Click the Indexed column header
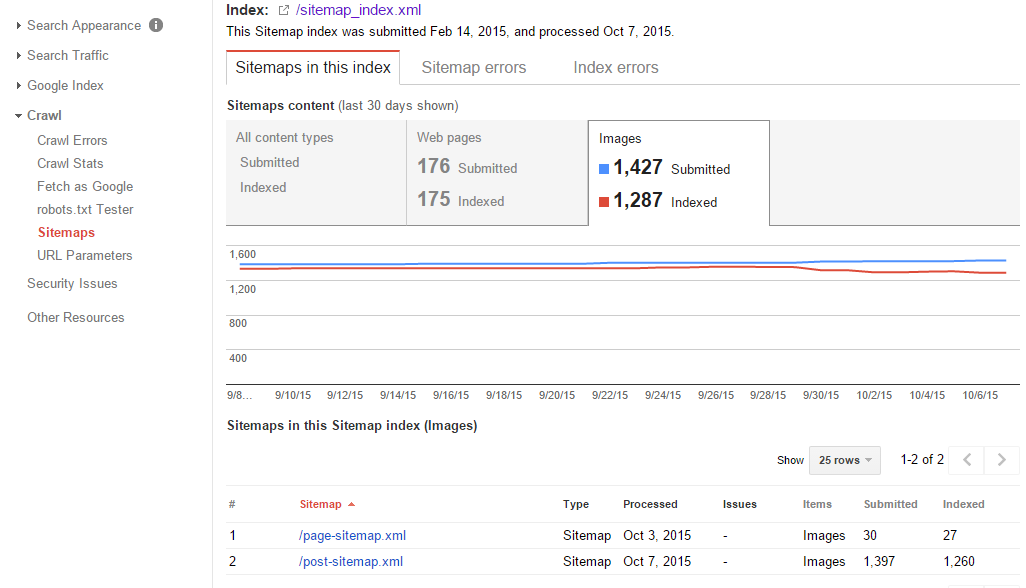 (x=963, y=504)
